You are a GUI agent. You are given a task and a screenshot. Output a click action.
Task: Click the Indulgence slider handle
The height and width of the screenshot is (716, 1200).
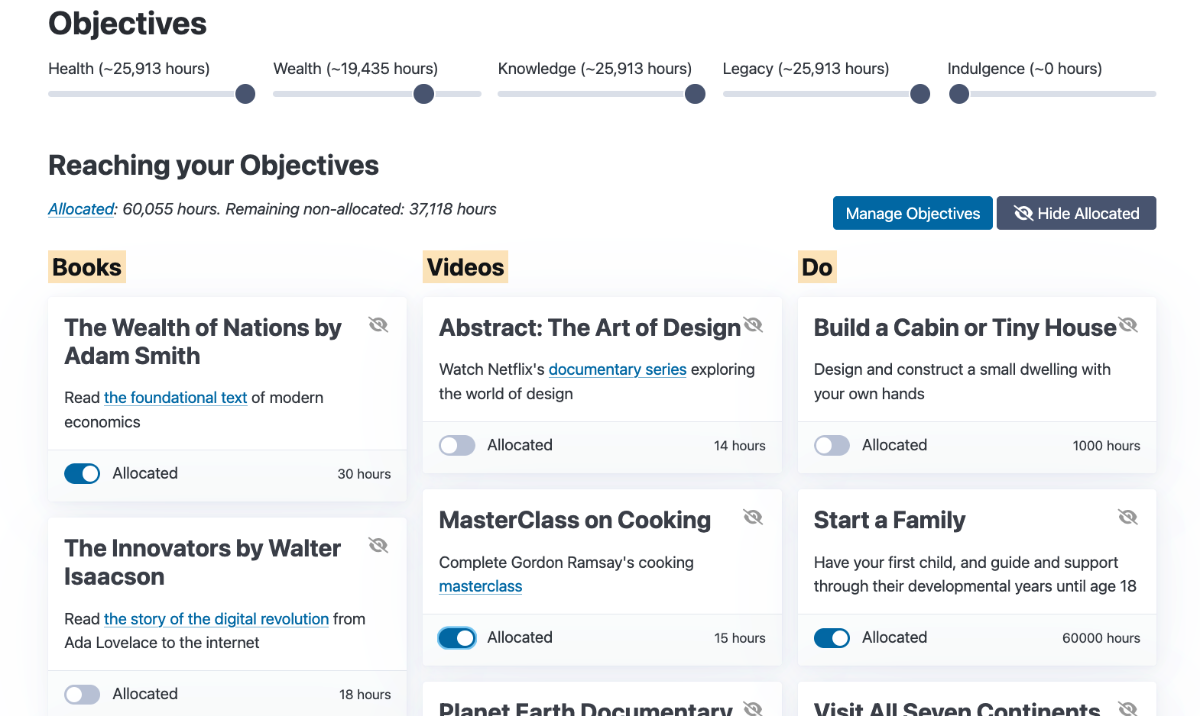tap(959, 94)
